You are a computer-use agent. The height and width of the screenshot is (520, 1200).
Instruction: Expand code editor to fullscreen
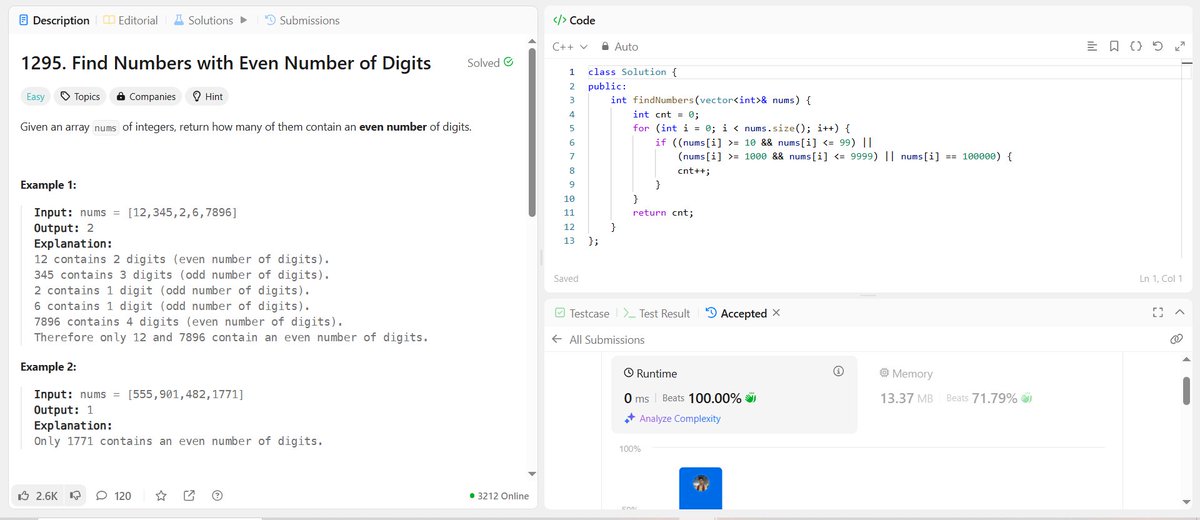[x=1179, y=46]
